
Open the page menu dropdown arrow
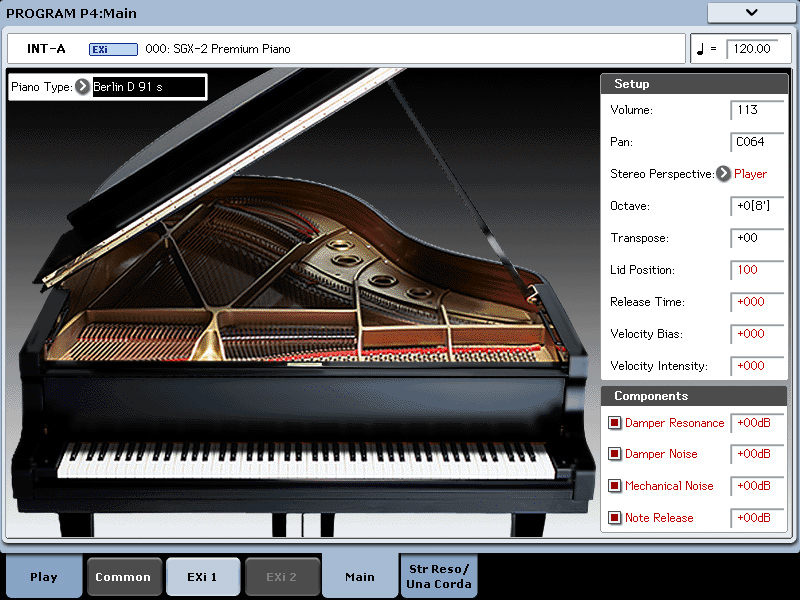pos(751,13)
